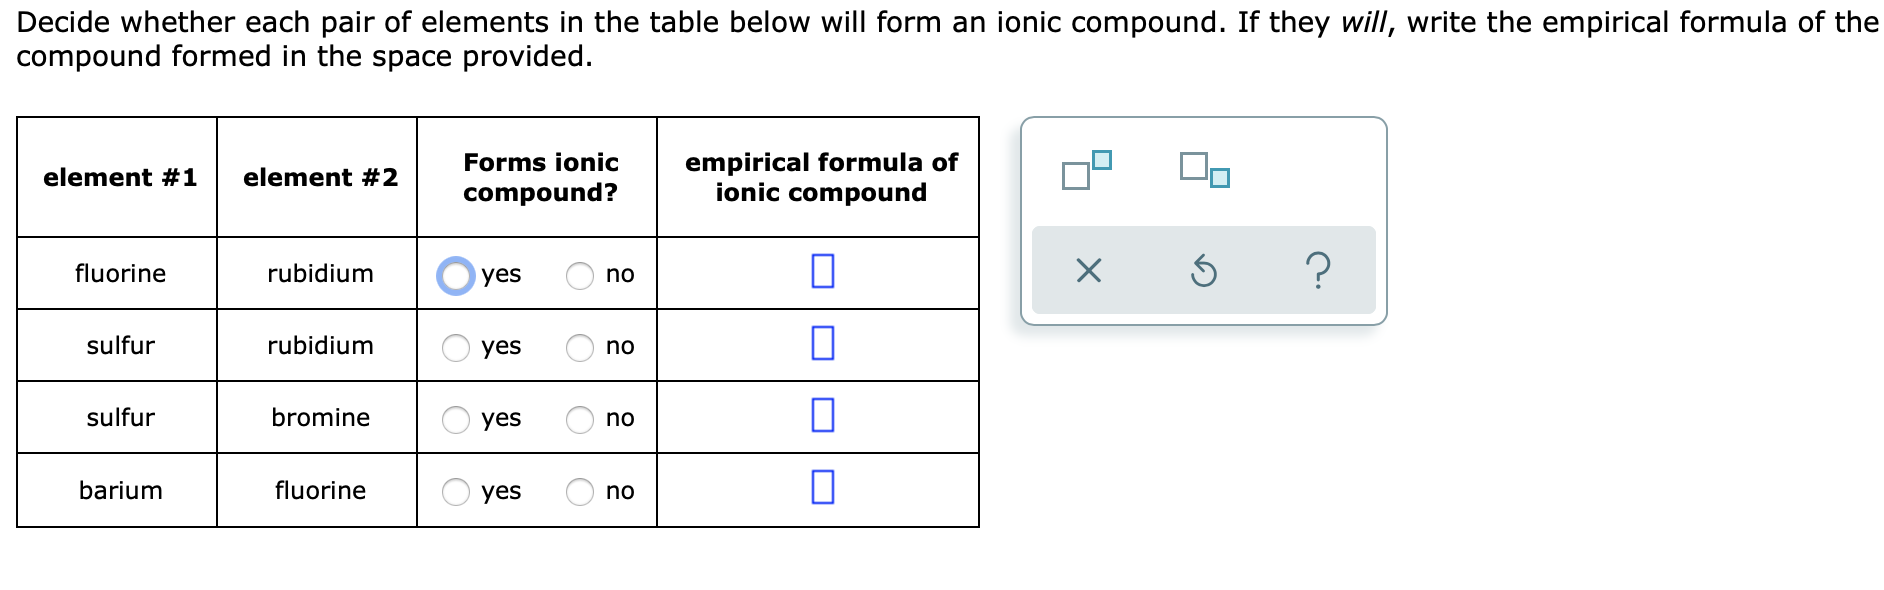Image resolution: width=1884 pixels, height=590 pixels.
Task: Select the subscript formatting icon
Action: pyautogui.click(x=1204, y=172)
